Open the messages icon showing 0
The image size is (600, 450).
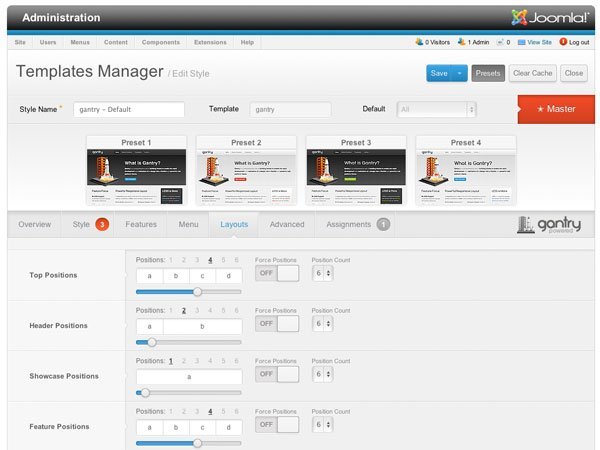point(500,42)
